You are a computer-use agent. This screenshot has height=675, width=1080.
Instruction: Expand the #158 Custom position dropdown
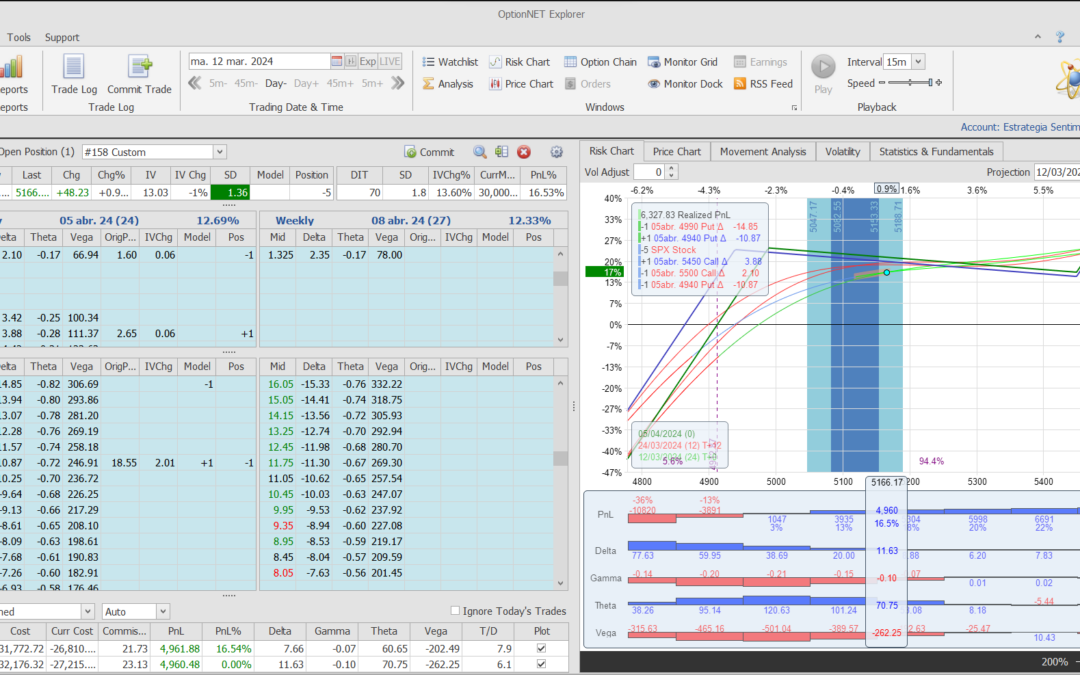(219, 152)
